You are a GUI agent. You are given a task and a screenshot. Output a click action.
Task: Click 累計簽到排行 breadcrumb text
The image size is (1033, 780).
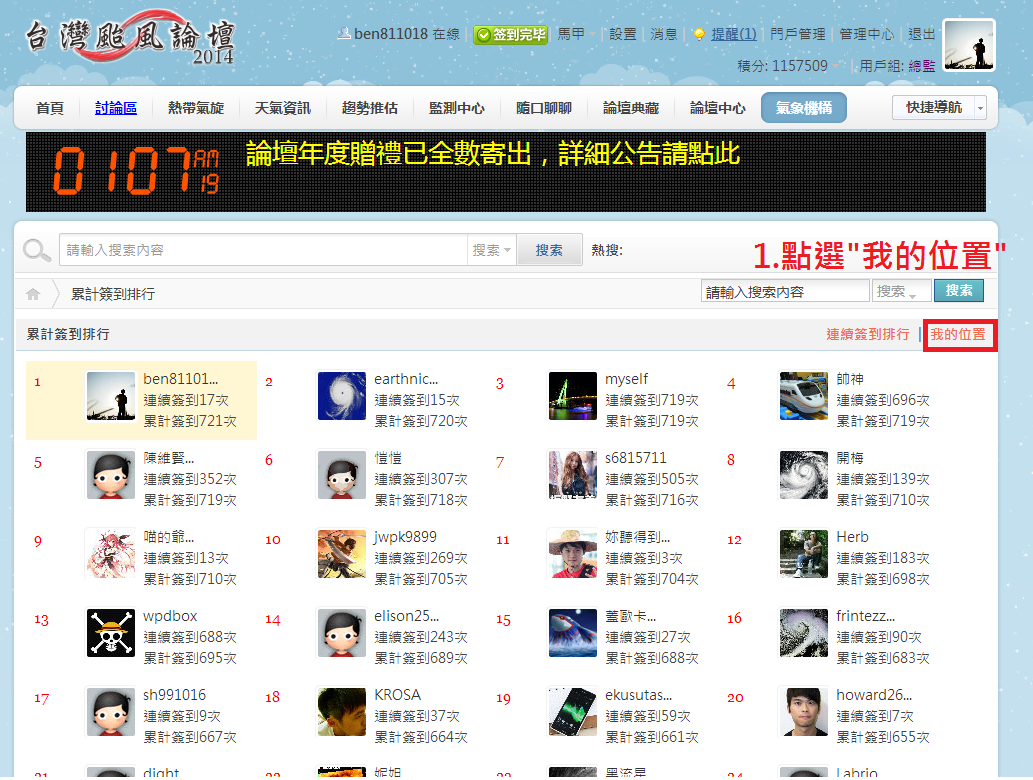coord(113,294)
